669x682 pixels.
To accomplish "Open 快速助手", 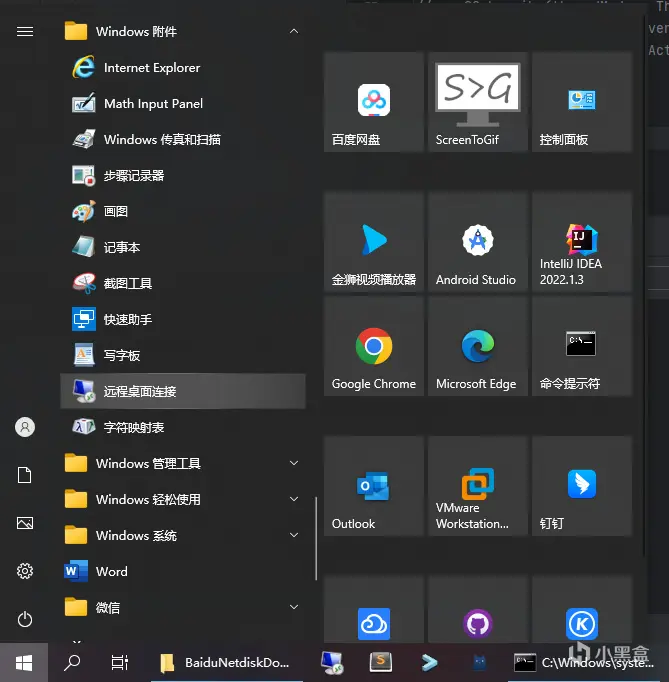I will (183, 320).
